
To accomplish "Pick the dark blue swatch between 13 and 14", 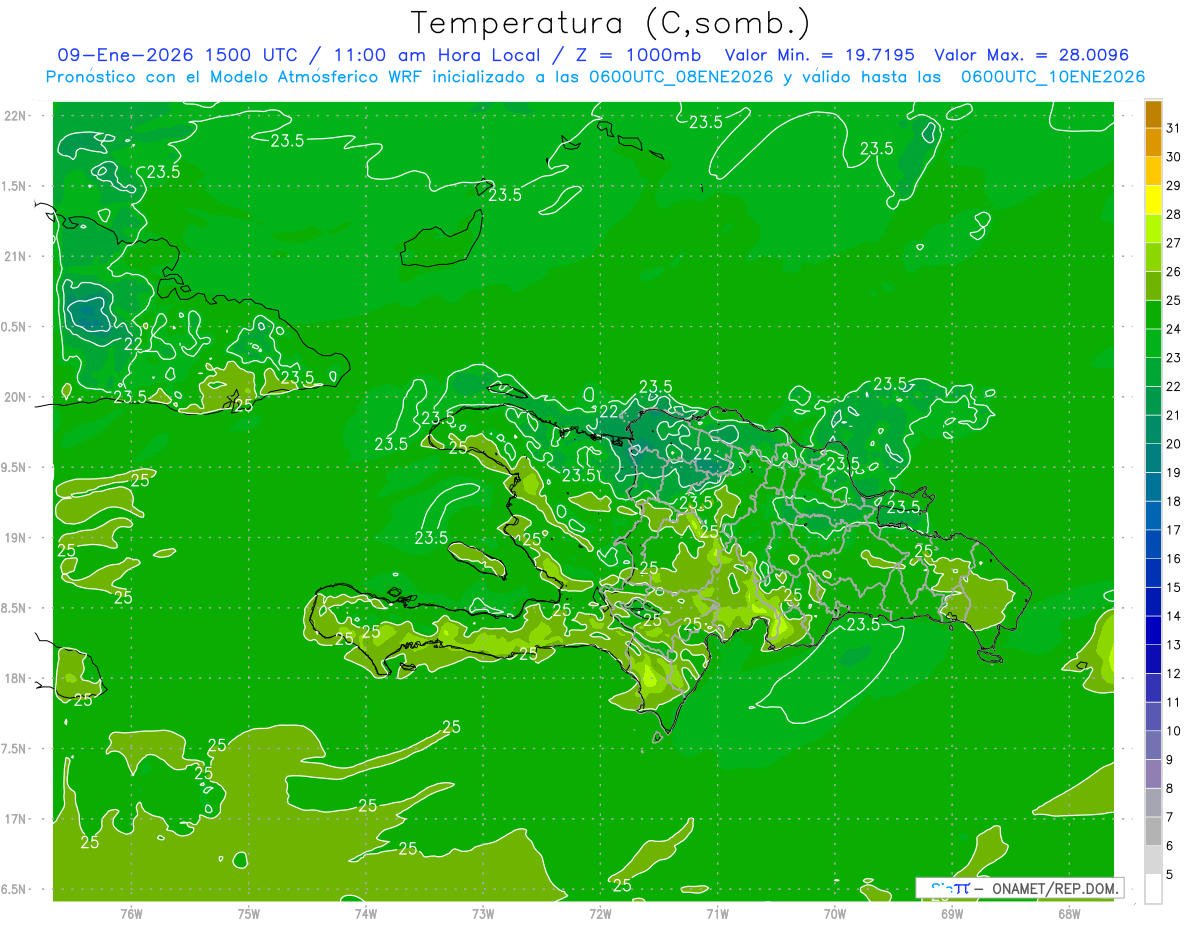I will coord(1153,631).
